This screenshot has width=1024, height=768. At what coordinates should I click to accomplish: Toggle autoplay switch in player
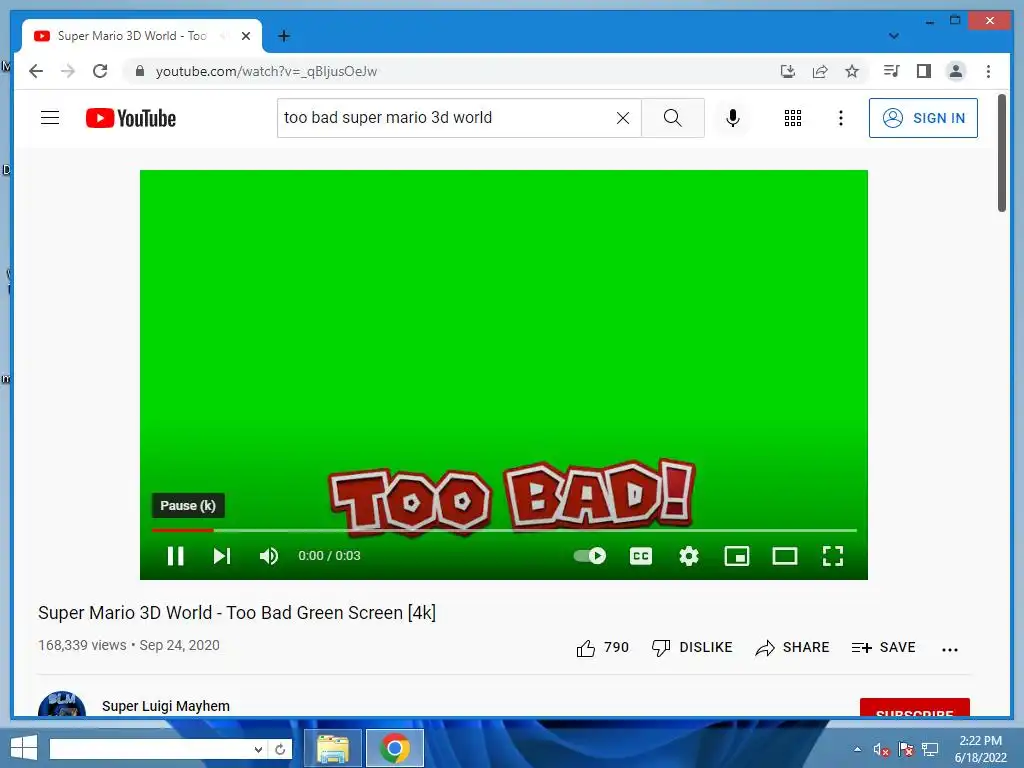coord(590,556)
